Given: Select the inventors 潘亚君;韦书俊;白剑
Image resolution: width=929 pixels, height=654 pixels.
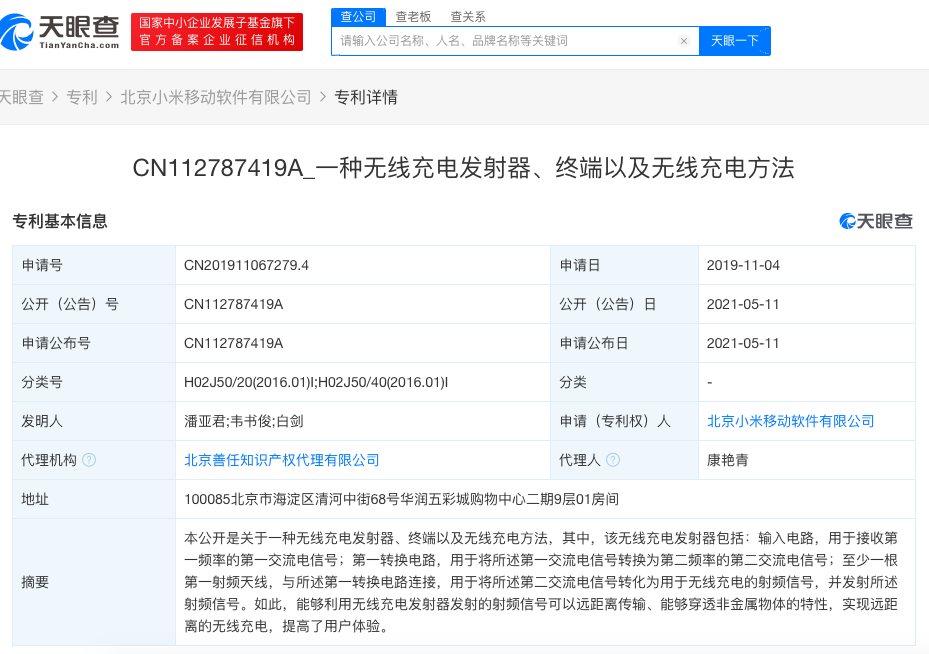Looking at the screenshot, I should (x=244, y=421).
